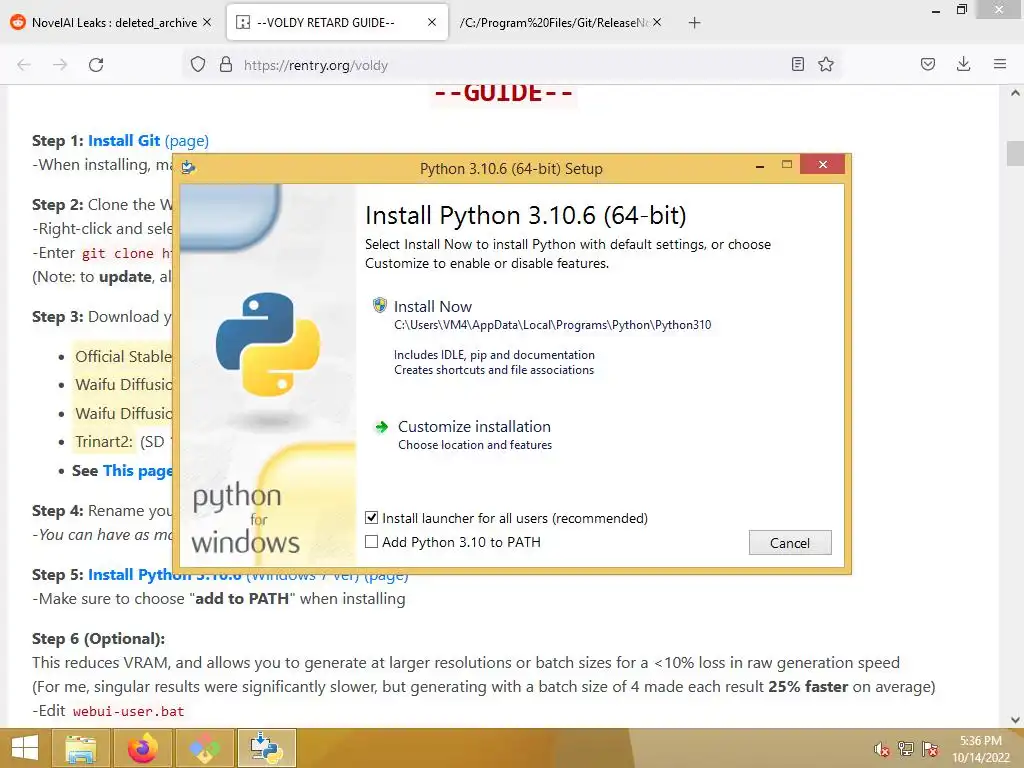Choose Customize installation option

(x=474, y=426)
